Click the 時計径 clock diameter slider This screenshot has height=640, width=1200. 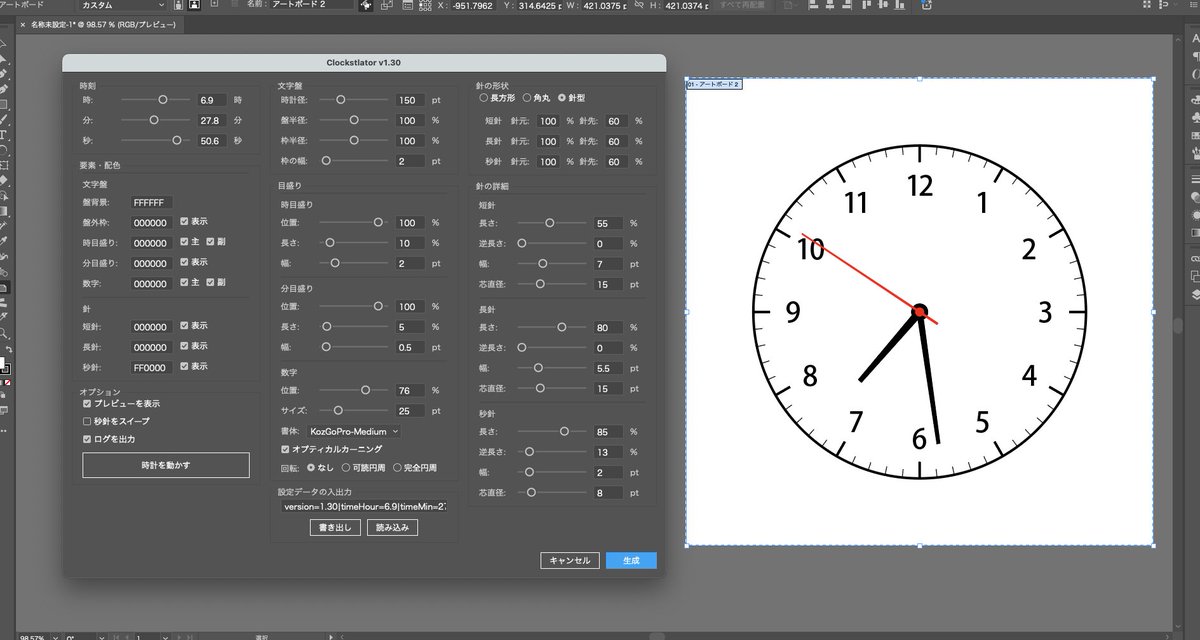pos(353,100)
